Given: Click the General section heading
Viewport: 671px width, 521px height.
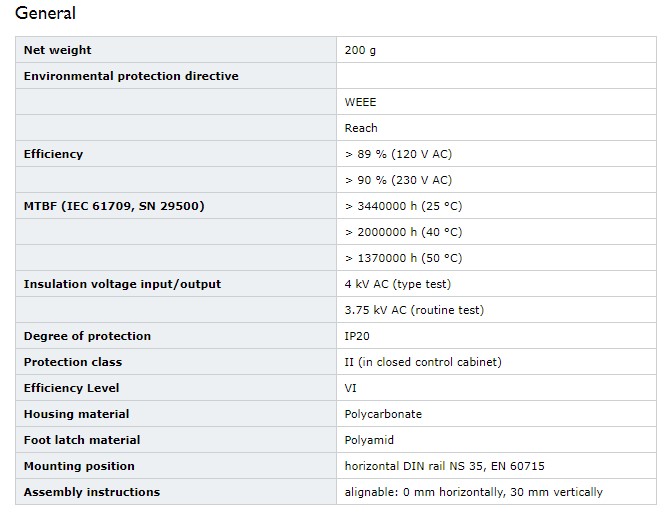Looking at the screenshot, I should coord(45,13).
